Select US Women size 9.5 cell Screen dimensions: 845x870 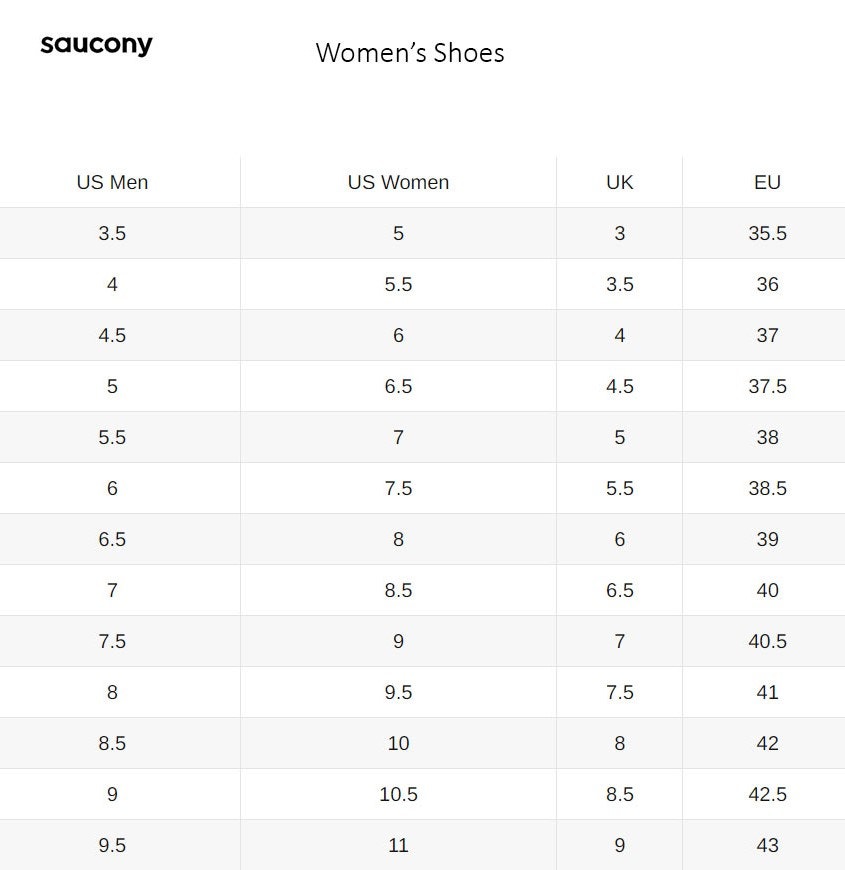pyautogui.click(x=398, y=692)
